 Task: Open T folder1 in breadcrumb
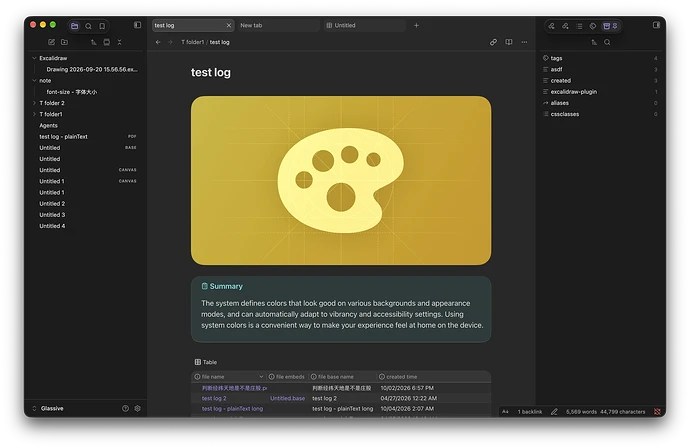[193, 42]
